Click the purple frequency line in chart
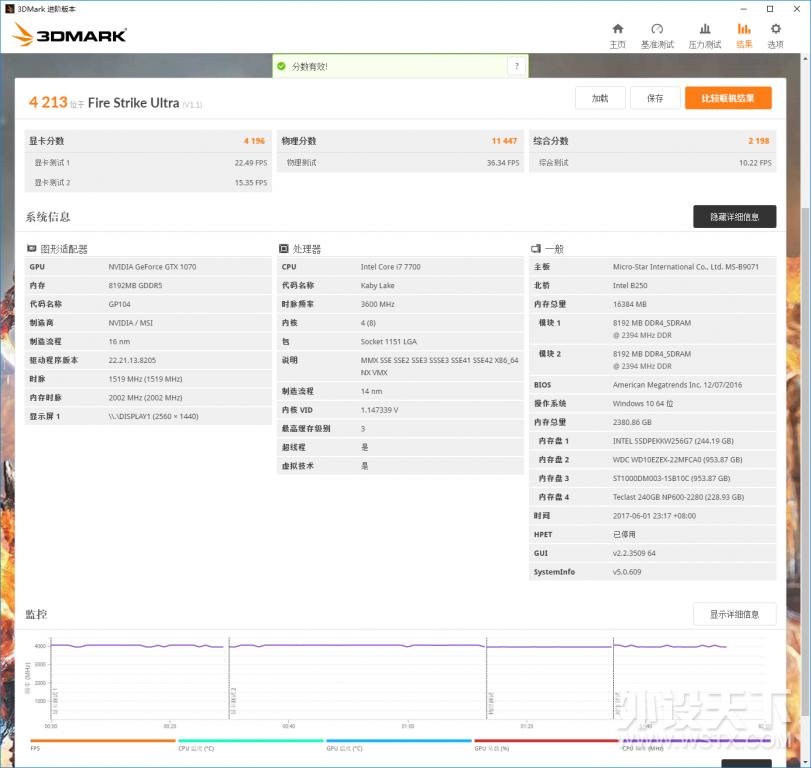Image resolution: width=811 pixels, height=768 pixels. [x=350, y=646]
